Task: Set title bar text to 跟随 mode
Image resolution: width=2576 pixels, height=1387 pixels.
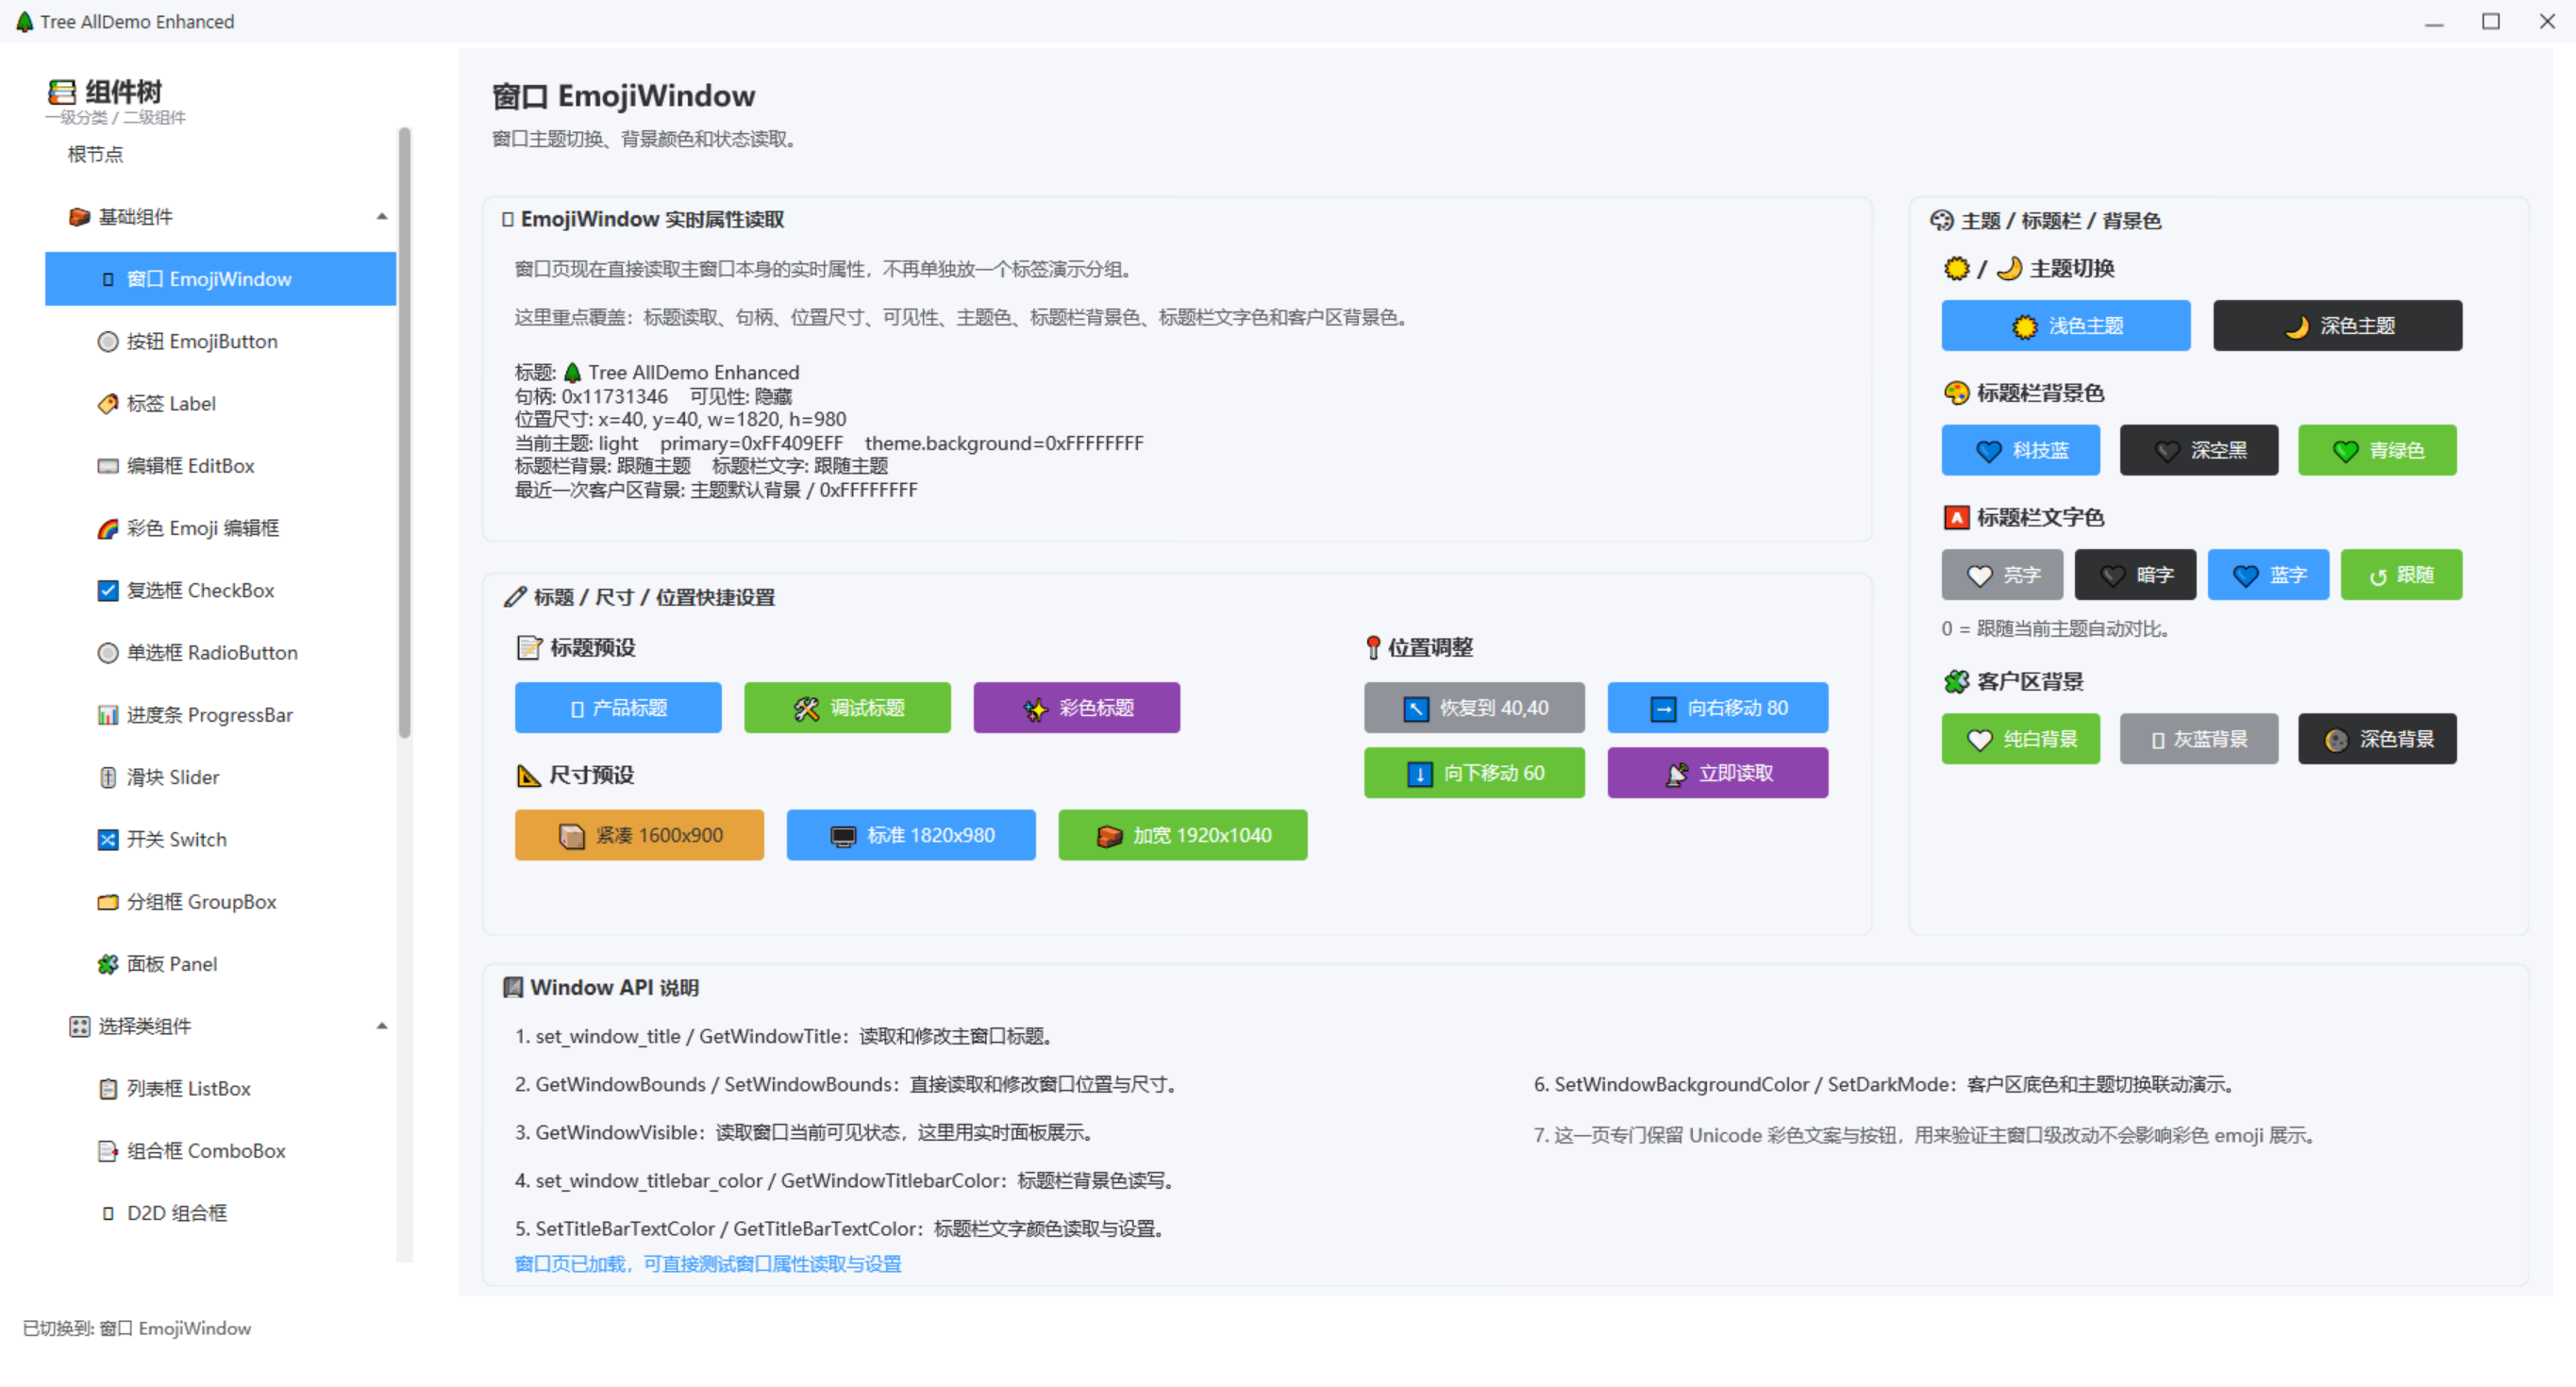Action: (2400, 575)
